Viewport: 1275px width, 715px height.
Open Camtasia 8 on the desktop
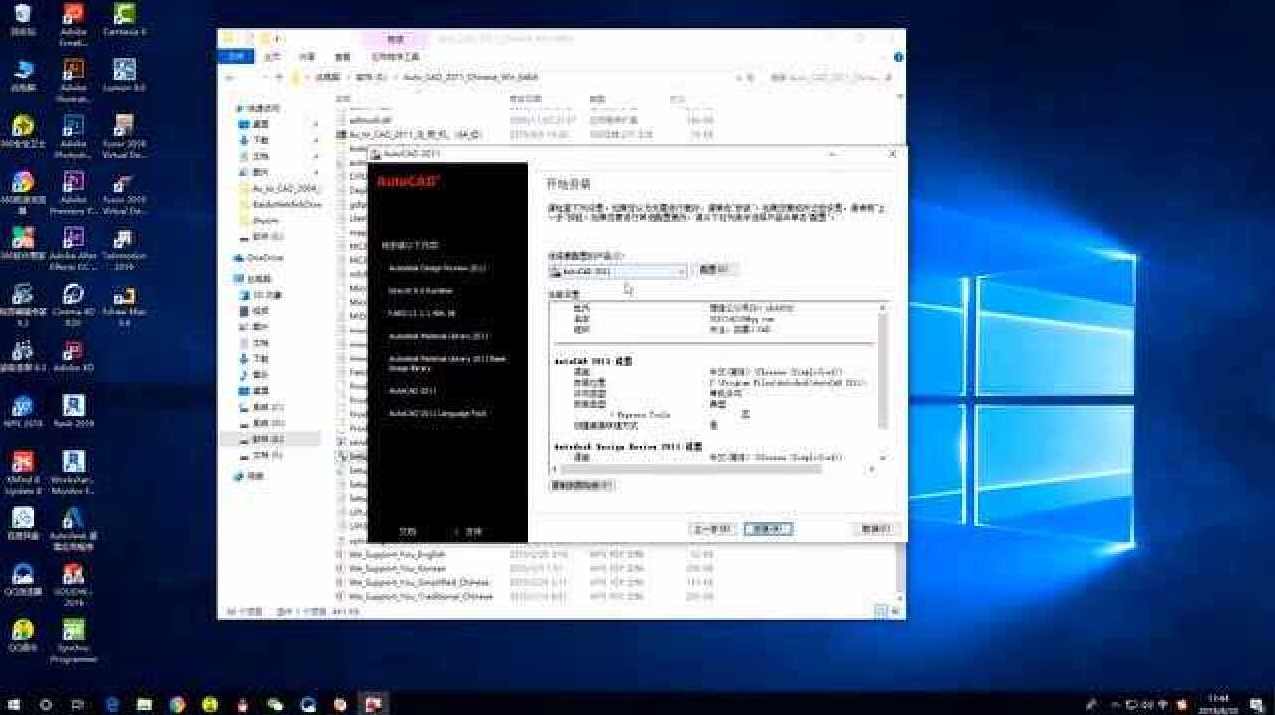pyautogui.click(x=124, y=18)
